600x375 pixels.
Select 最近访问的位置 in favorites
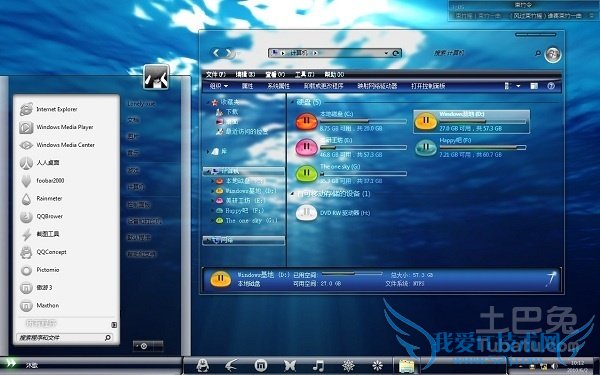point(246,131)
